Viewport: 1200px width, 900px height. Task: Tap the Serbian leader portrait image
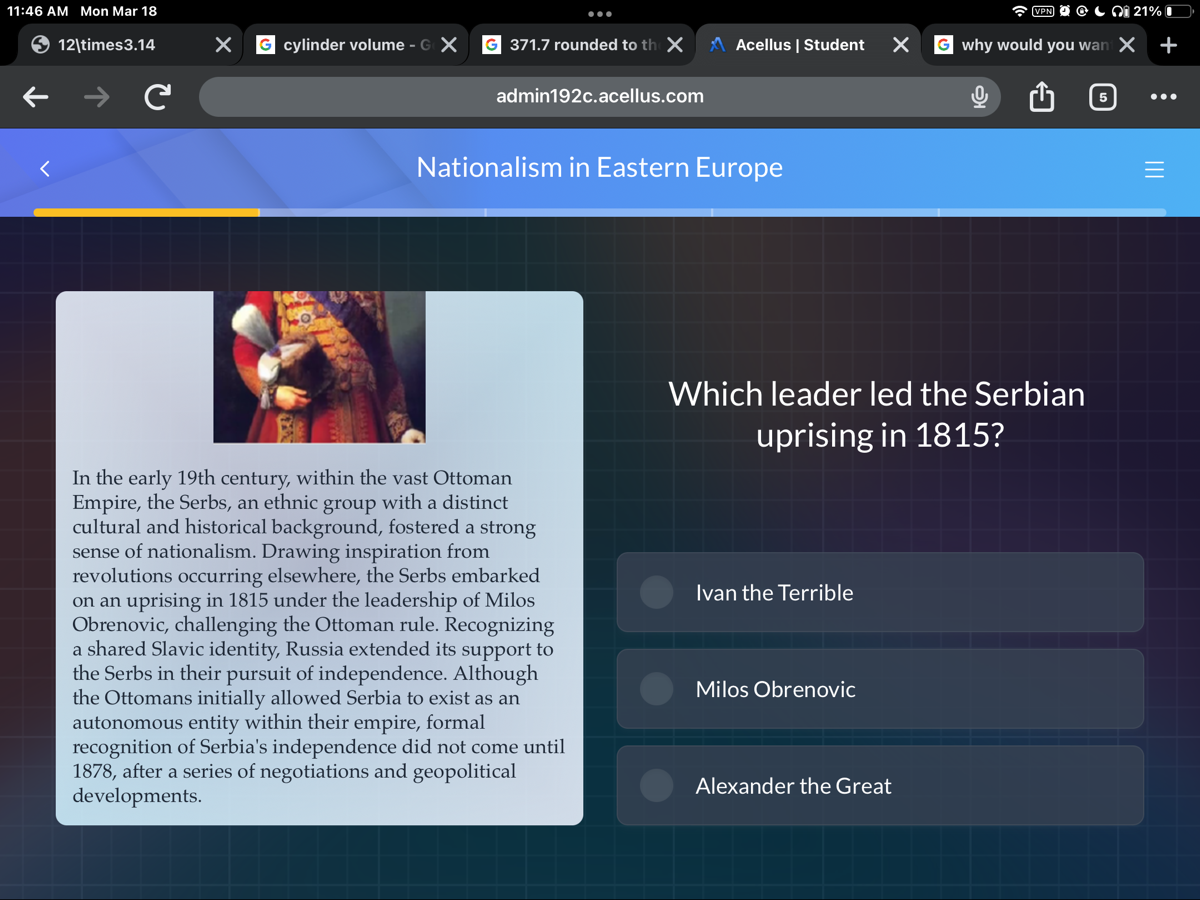point(318,367)
